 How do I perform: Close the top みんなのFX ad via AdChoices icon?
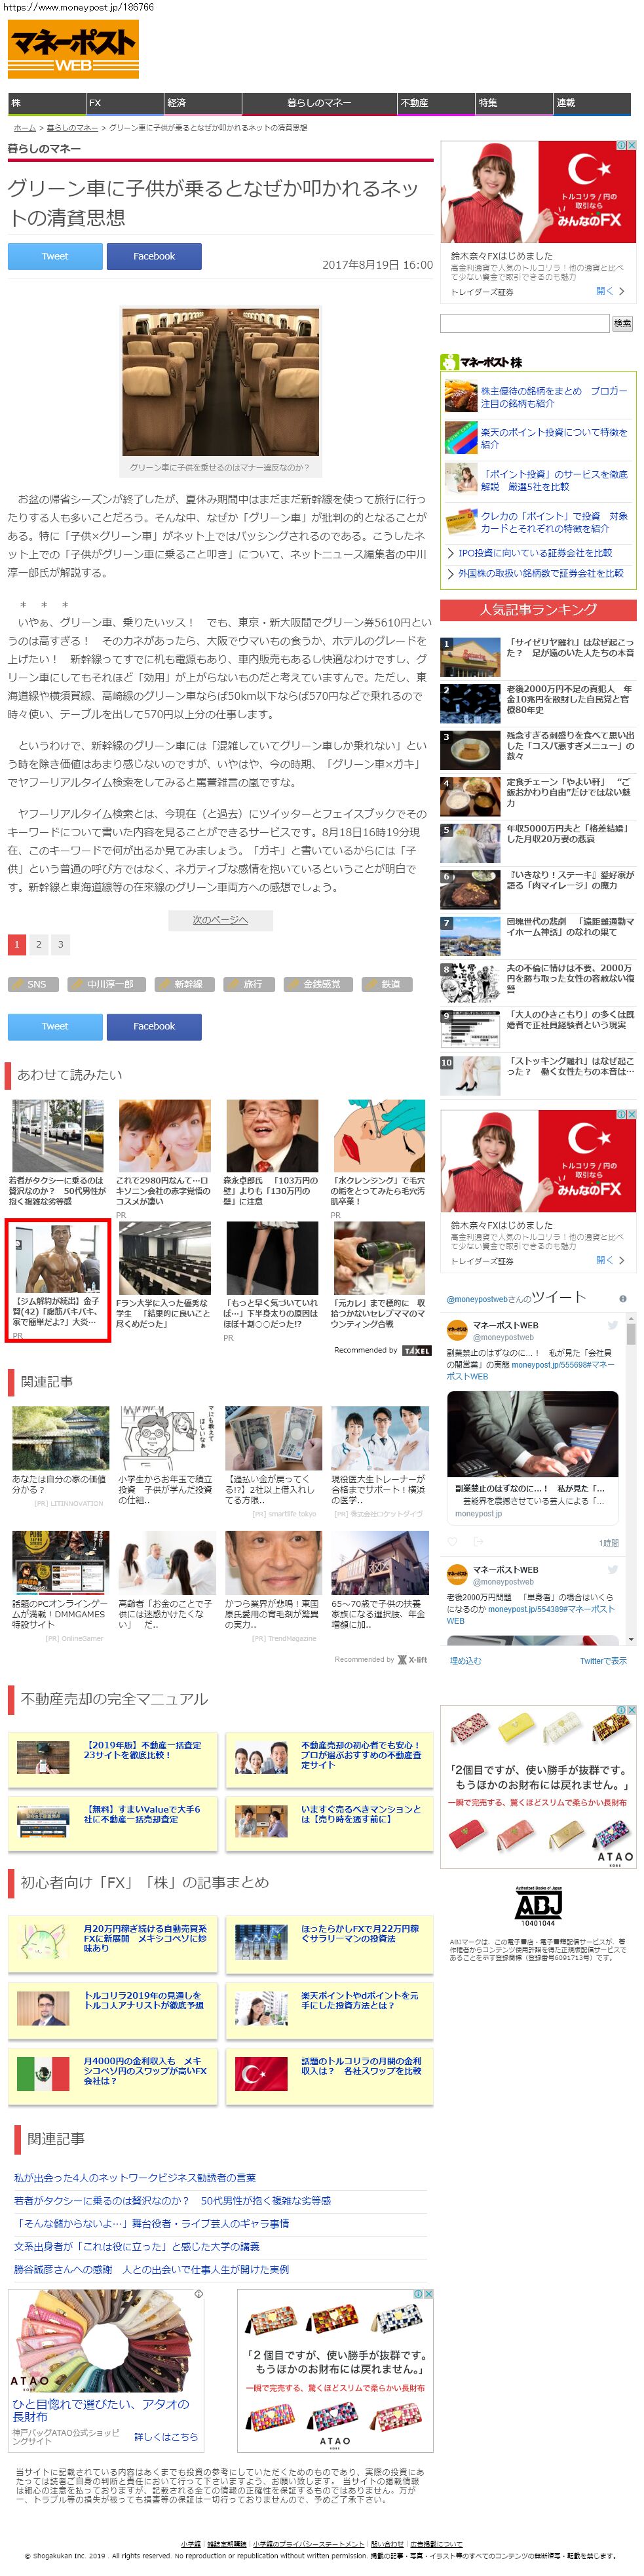click(x=631, y=146)
